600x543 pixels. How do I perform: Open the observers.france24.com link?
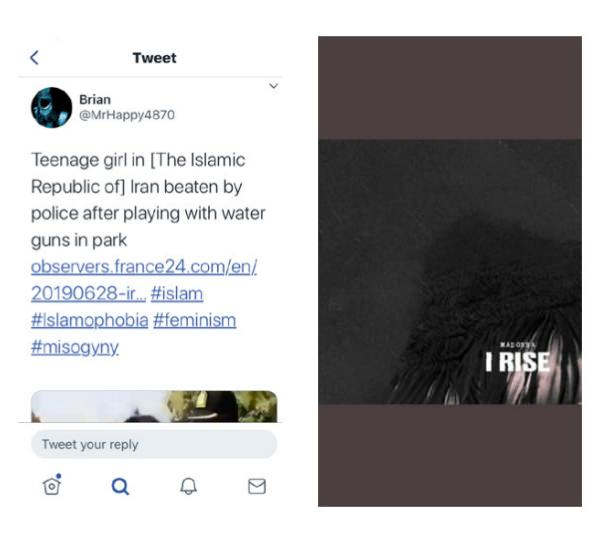coord(144,267)
